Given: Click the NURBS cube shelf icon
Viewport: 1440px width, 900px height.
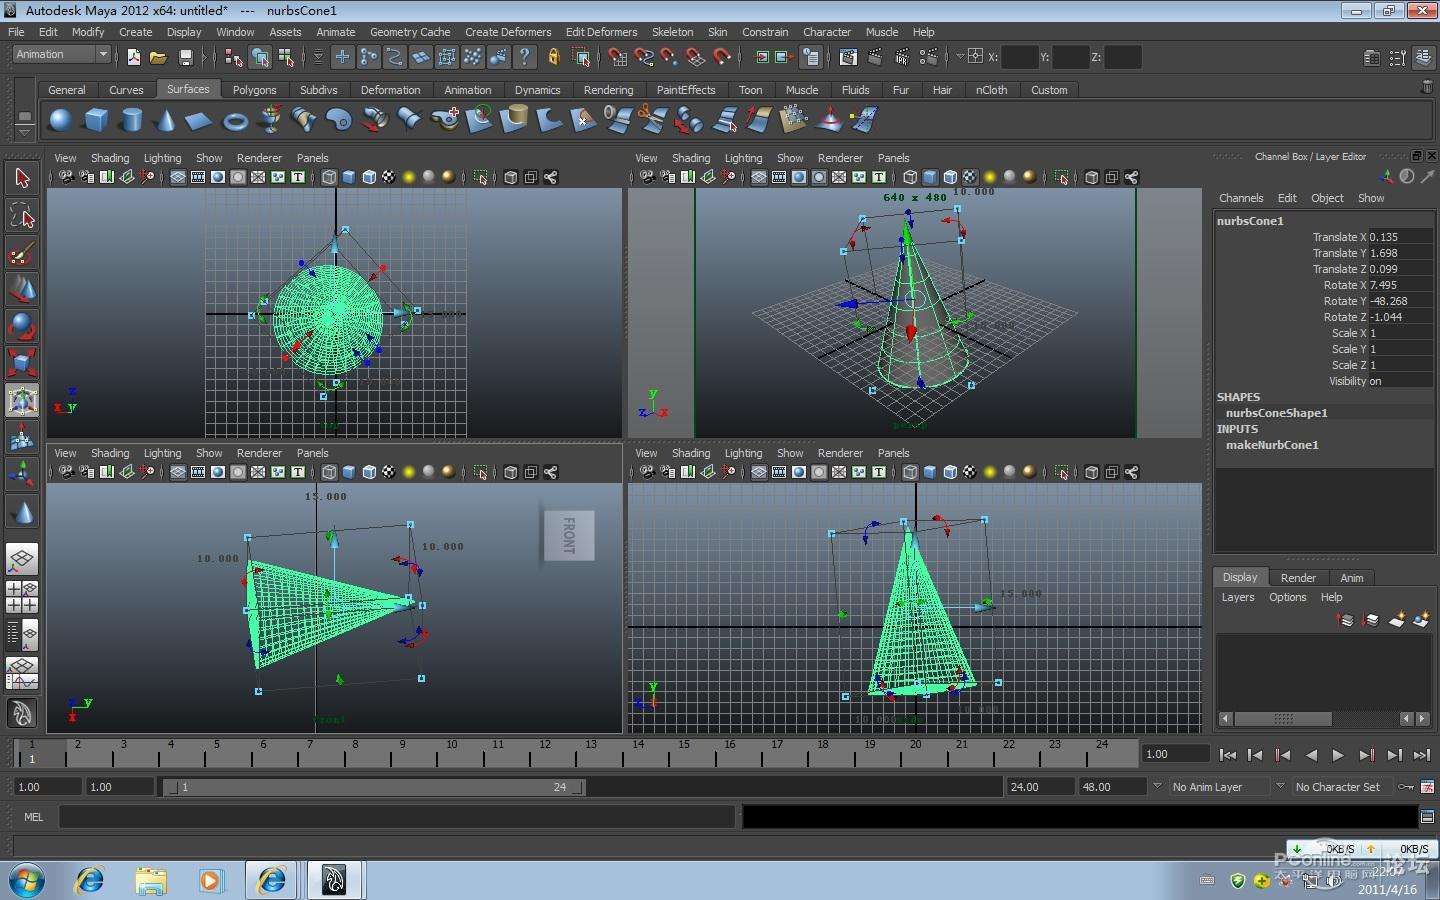Looking at the screenshot, I should pos(96,121).
